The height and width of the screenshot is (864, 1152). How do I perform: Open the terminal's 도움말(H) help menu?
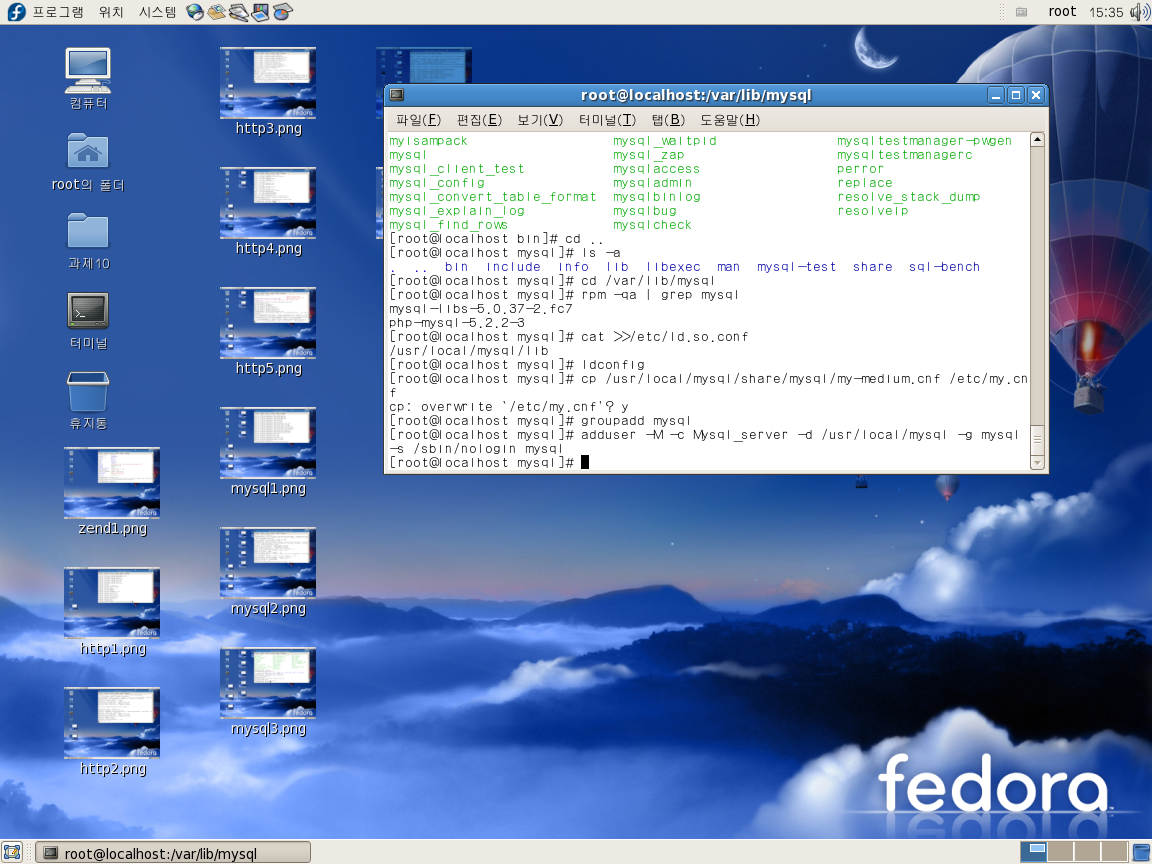coord(729,120)
